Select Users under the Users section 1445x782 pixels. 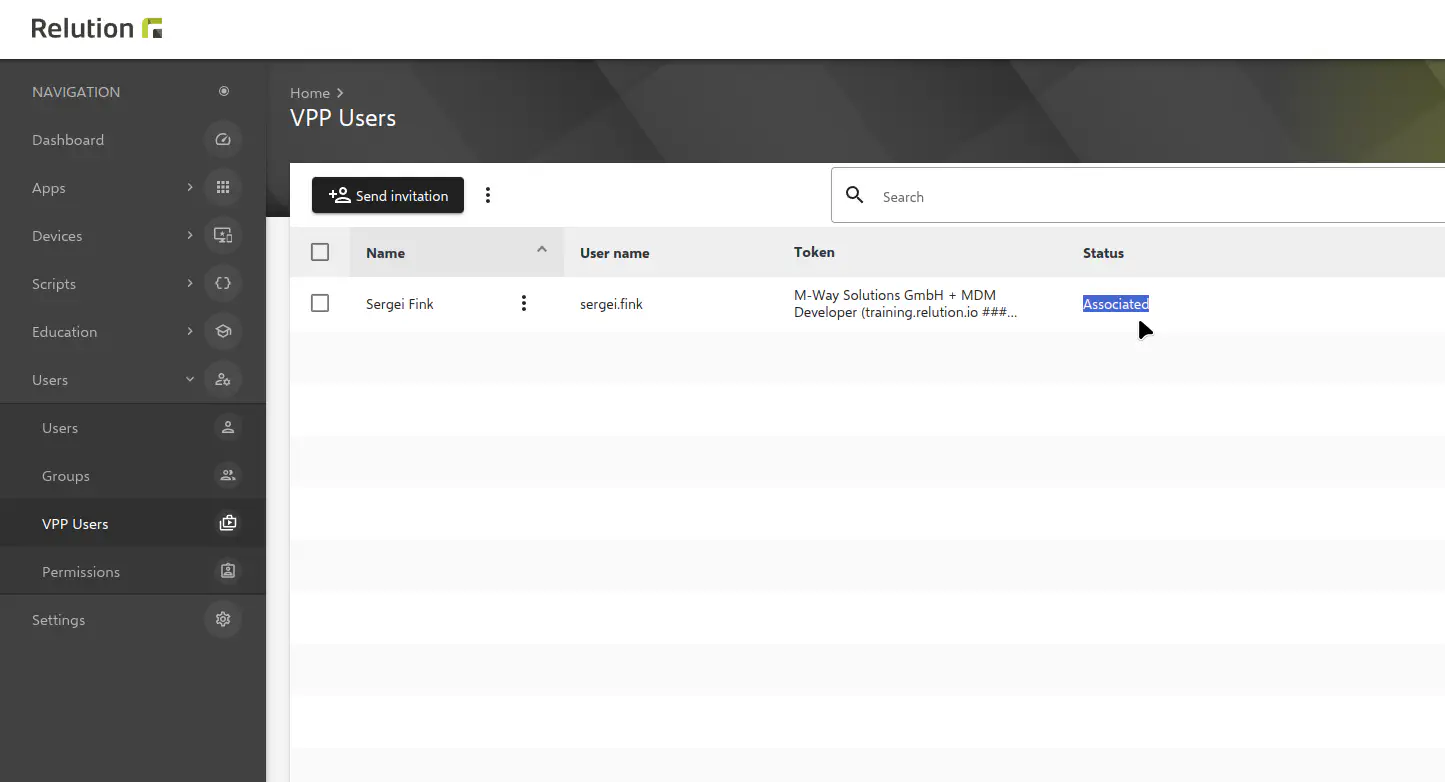point(60,428)
